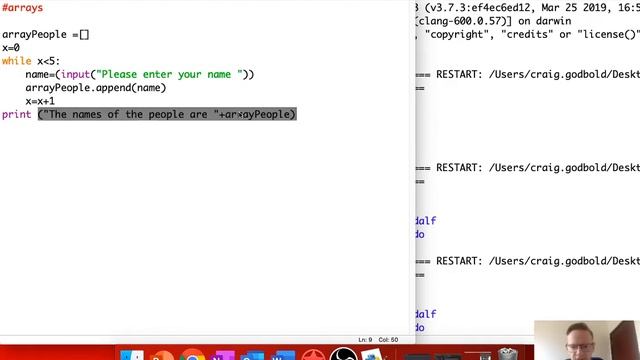Click the 'x=x+1' line

[x=40, y=101]
